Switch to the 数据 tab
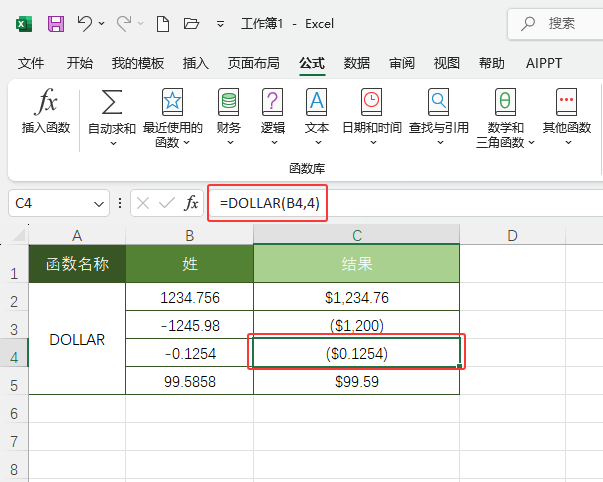Viewport: 603px width, 482px height. (x=356, y=63)
